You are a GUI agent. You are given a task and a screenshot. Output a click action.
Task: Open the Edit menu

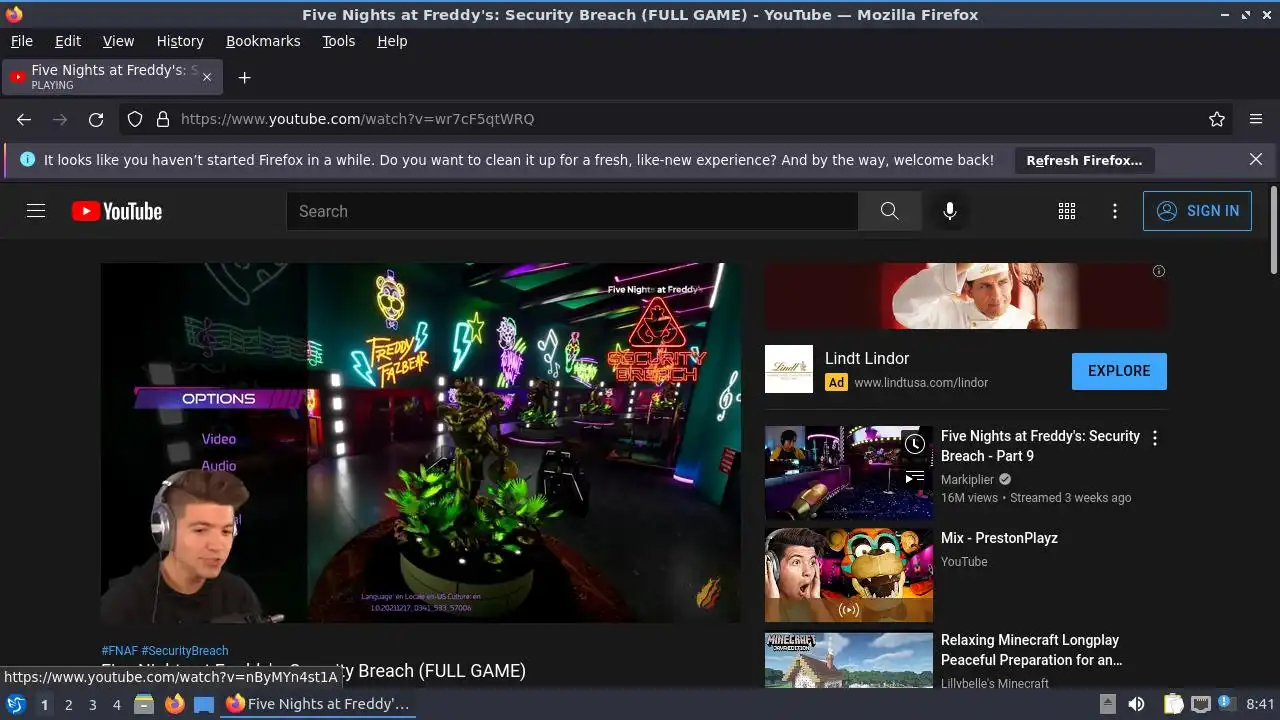click(x=68, y=41)
